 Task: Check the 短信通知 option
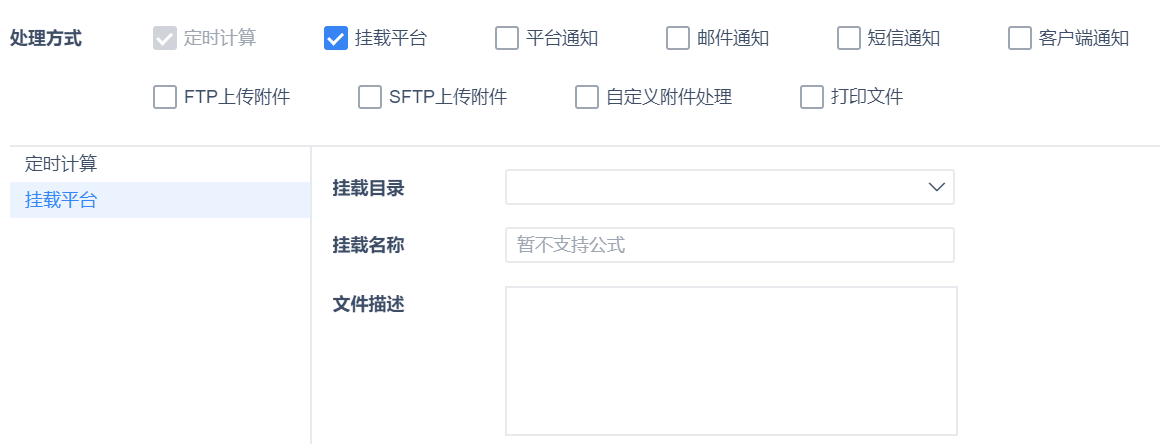849,39
